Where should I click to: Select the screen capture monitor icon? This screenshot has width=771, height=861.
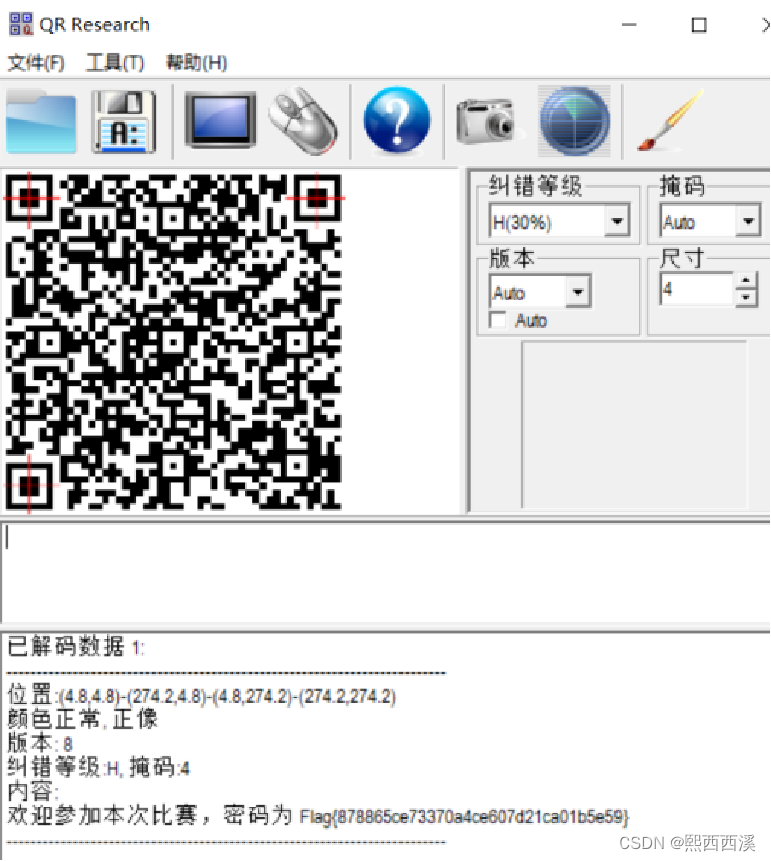[220, 120]
